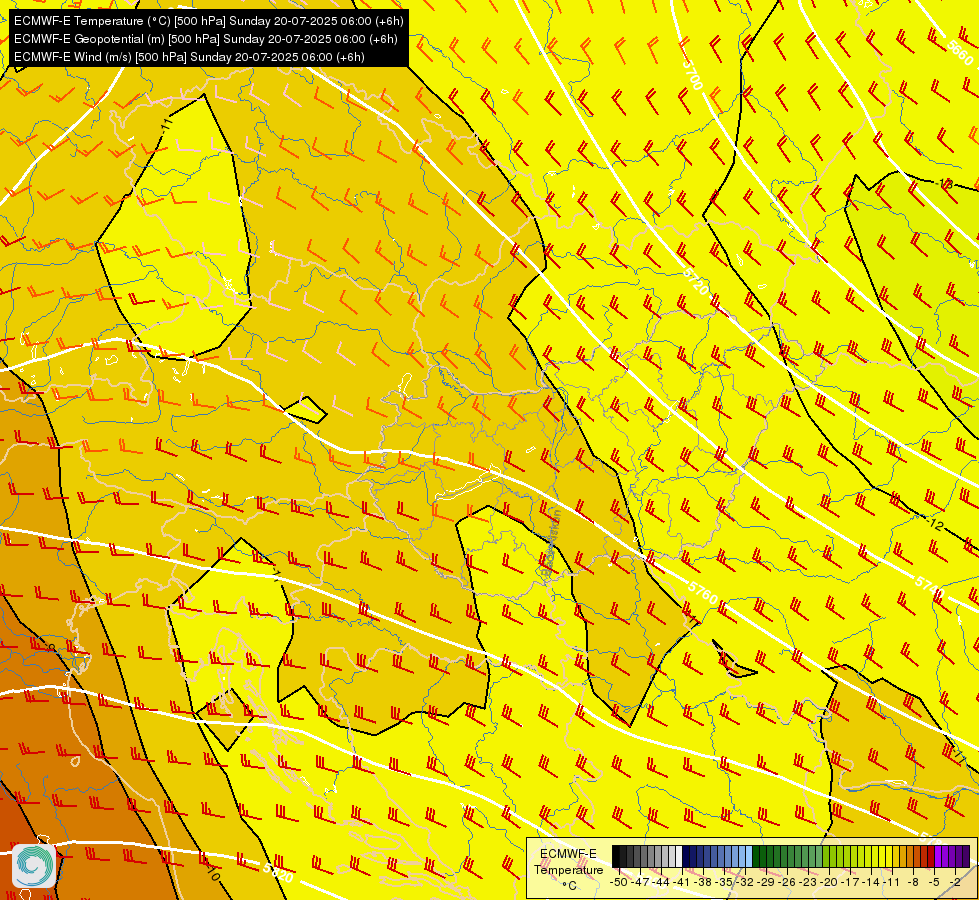Click the -8 label on the legend

pyautogui.click(x=913, y=883)
